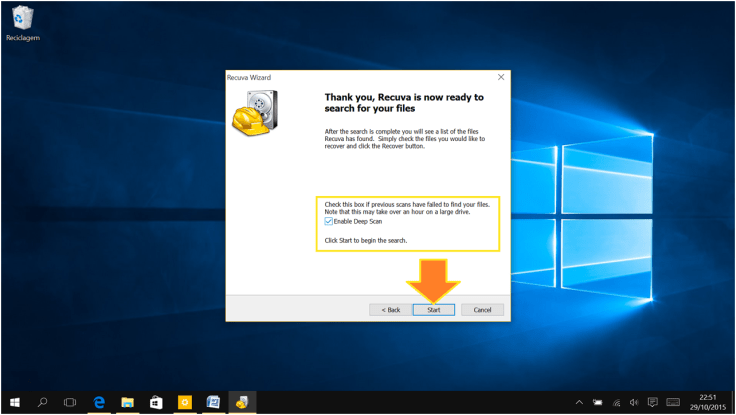Toggle the Enable Deep Scan checkbox

coord(329,221)
